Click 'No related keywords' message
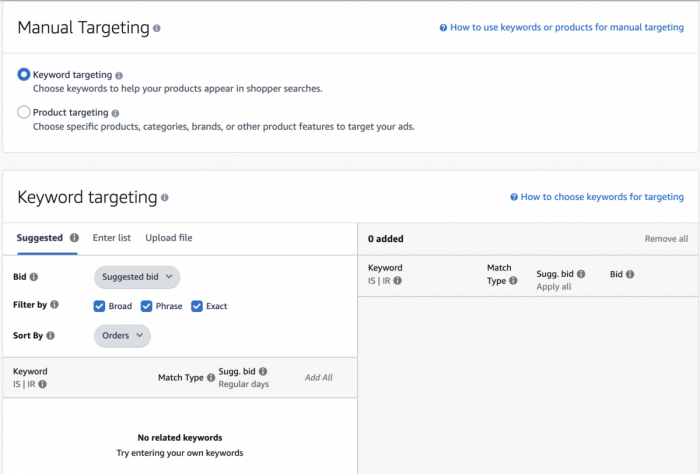The width and height of the screenshot is (700, 474). [x=180, y=438]
